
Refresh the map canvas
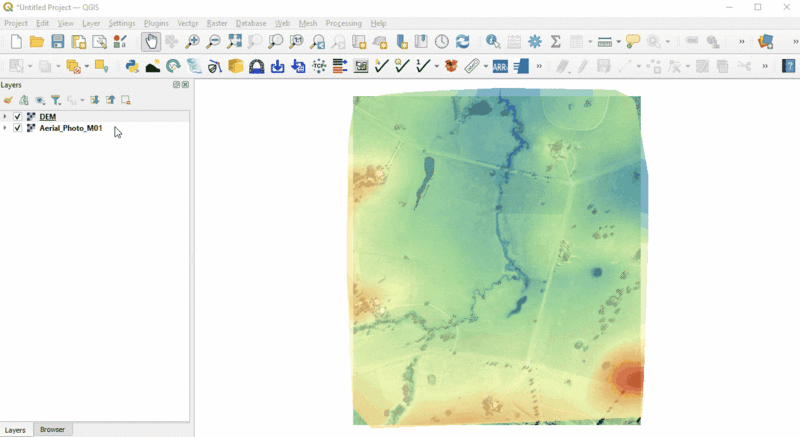462,42
